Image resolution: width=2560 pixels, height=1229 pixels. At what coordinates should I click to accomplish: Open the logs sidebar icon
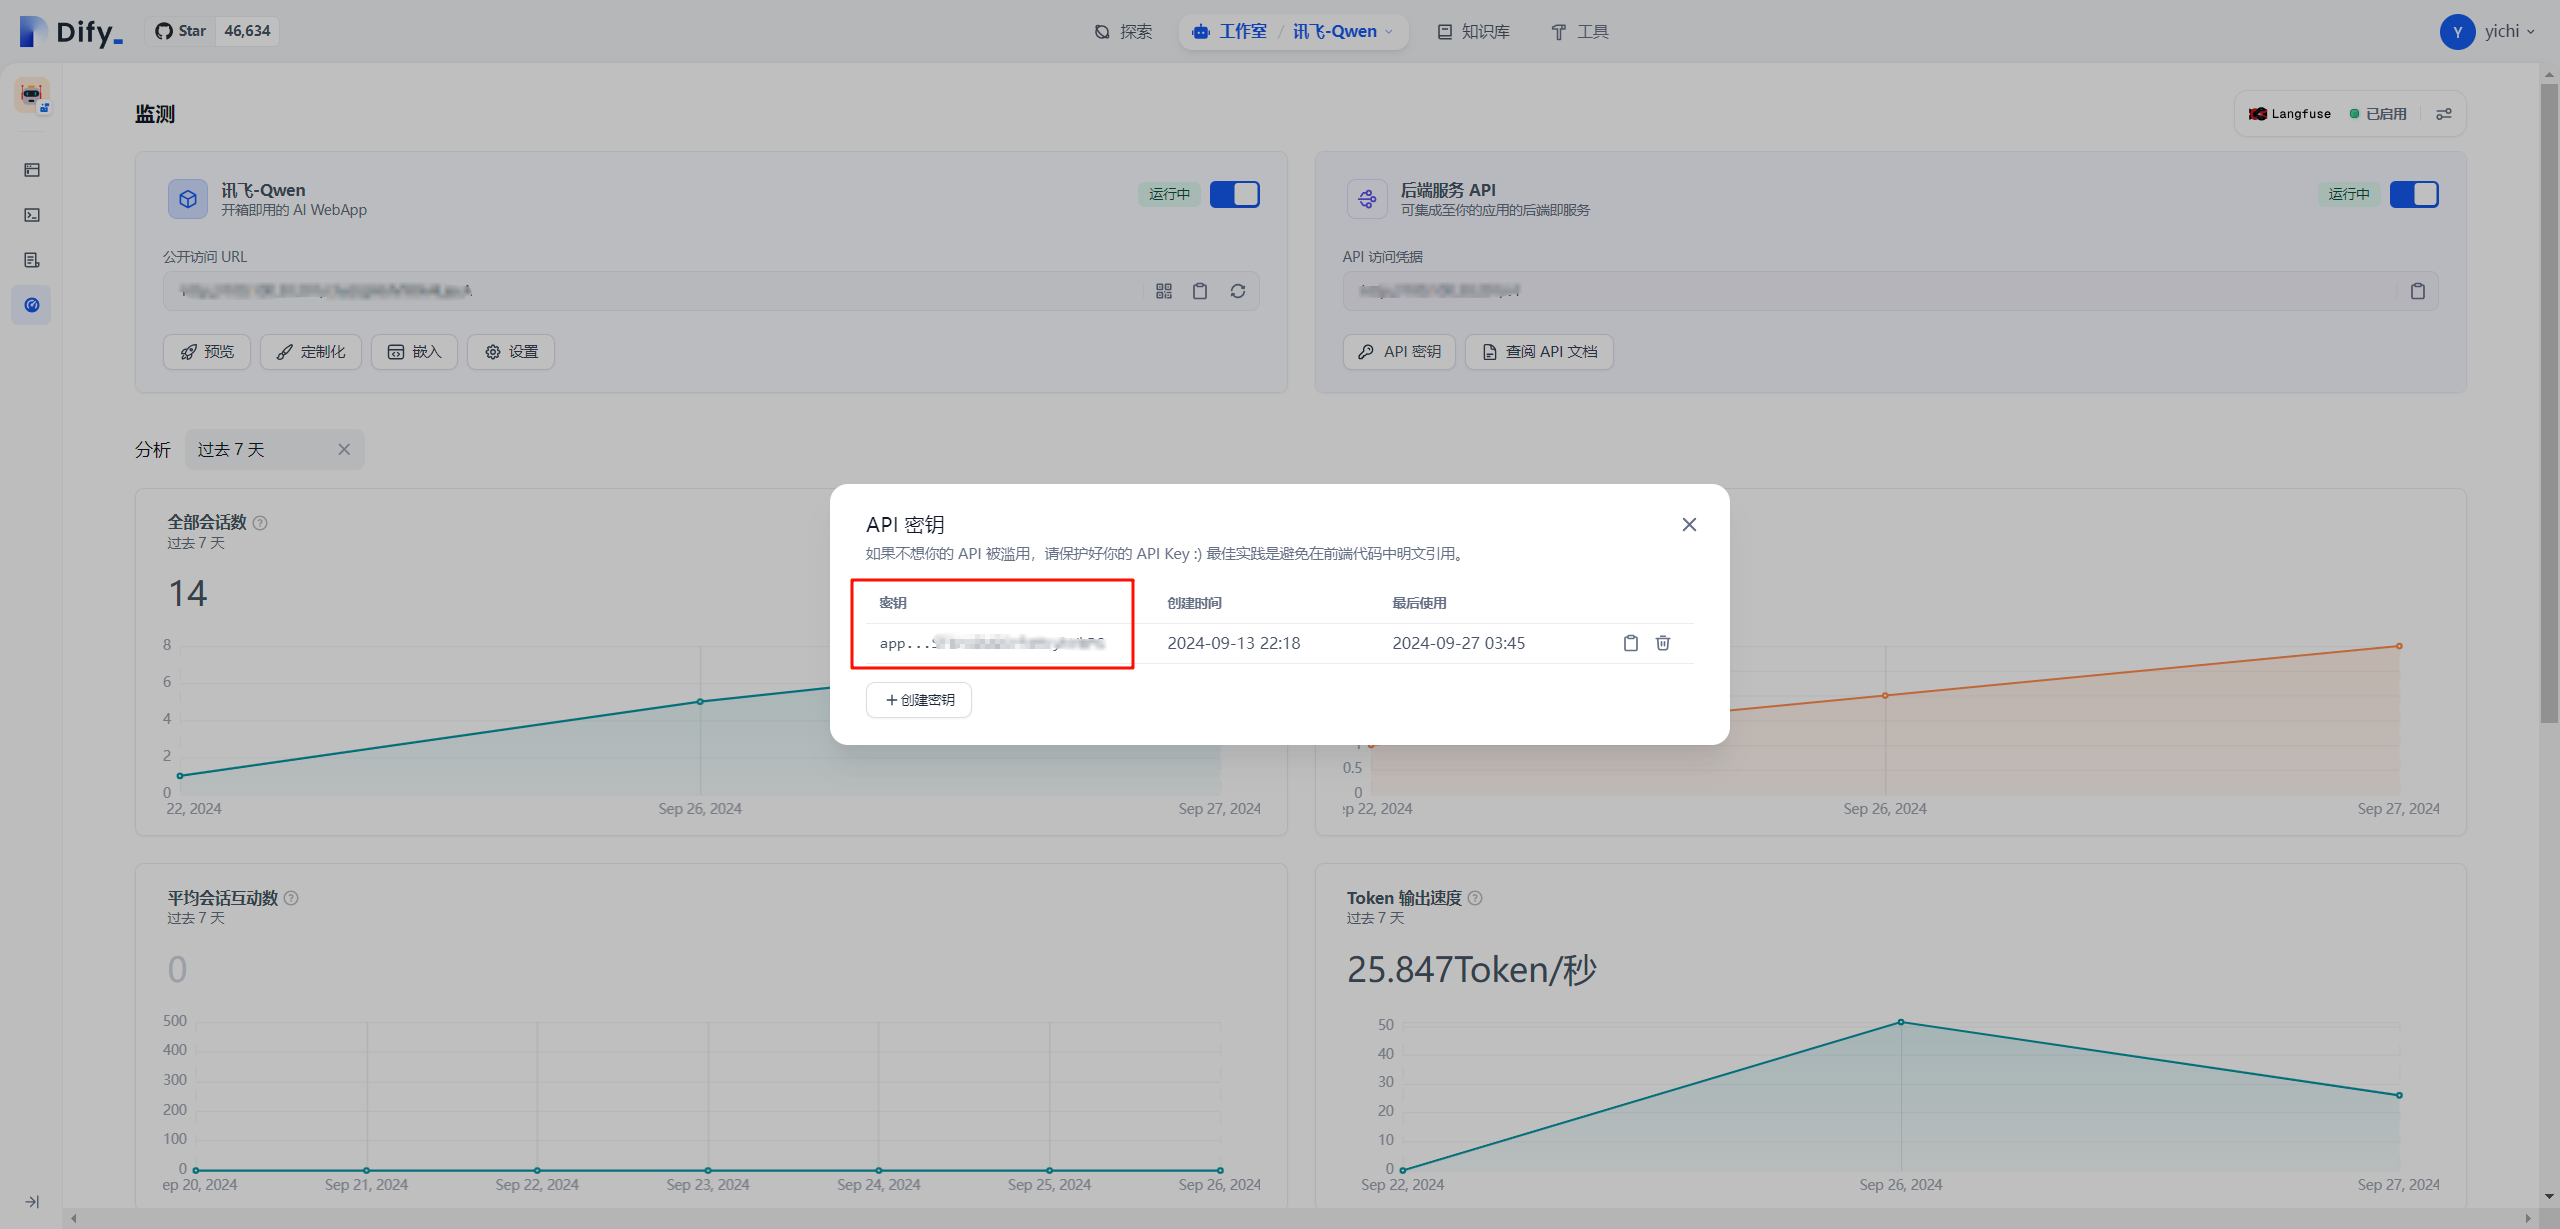pos(32,260)
